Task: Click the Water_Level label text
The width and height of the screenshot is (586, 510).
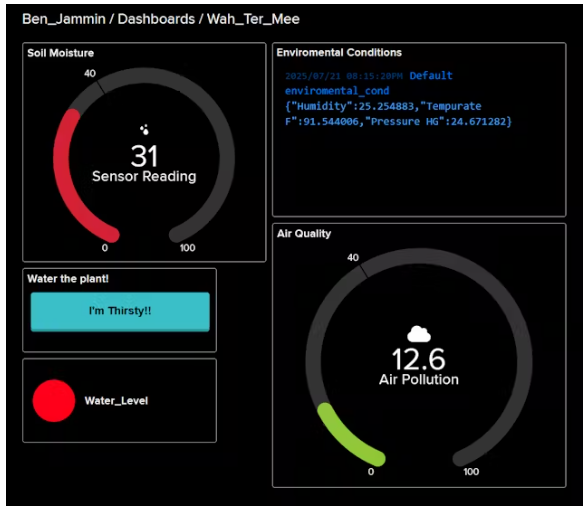Action: click(116, 401)
